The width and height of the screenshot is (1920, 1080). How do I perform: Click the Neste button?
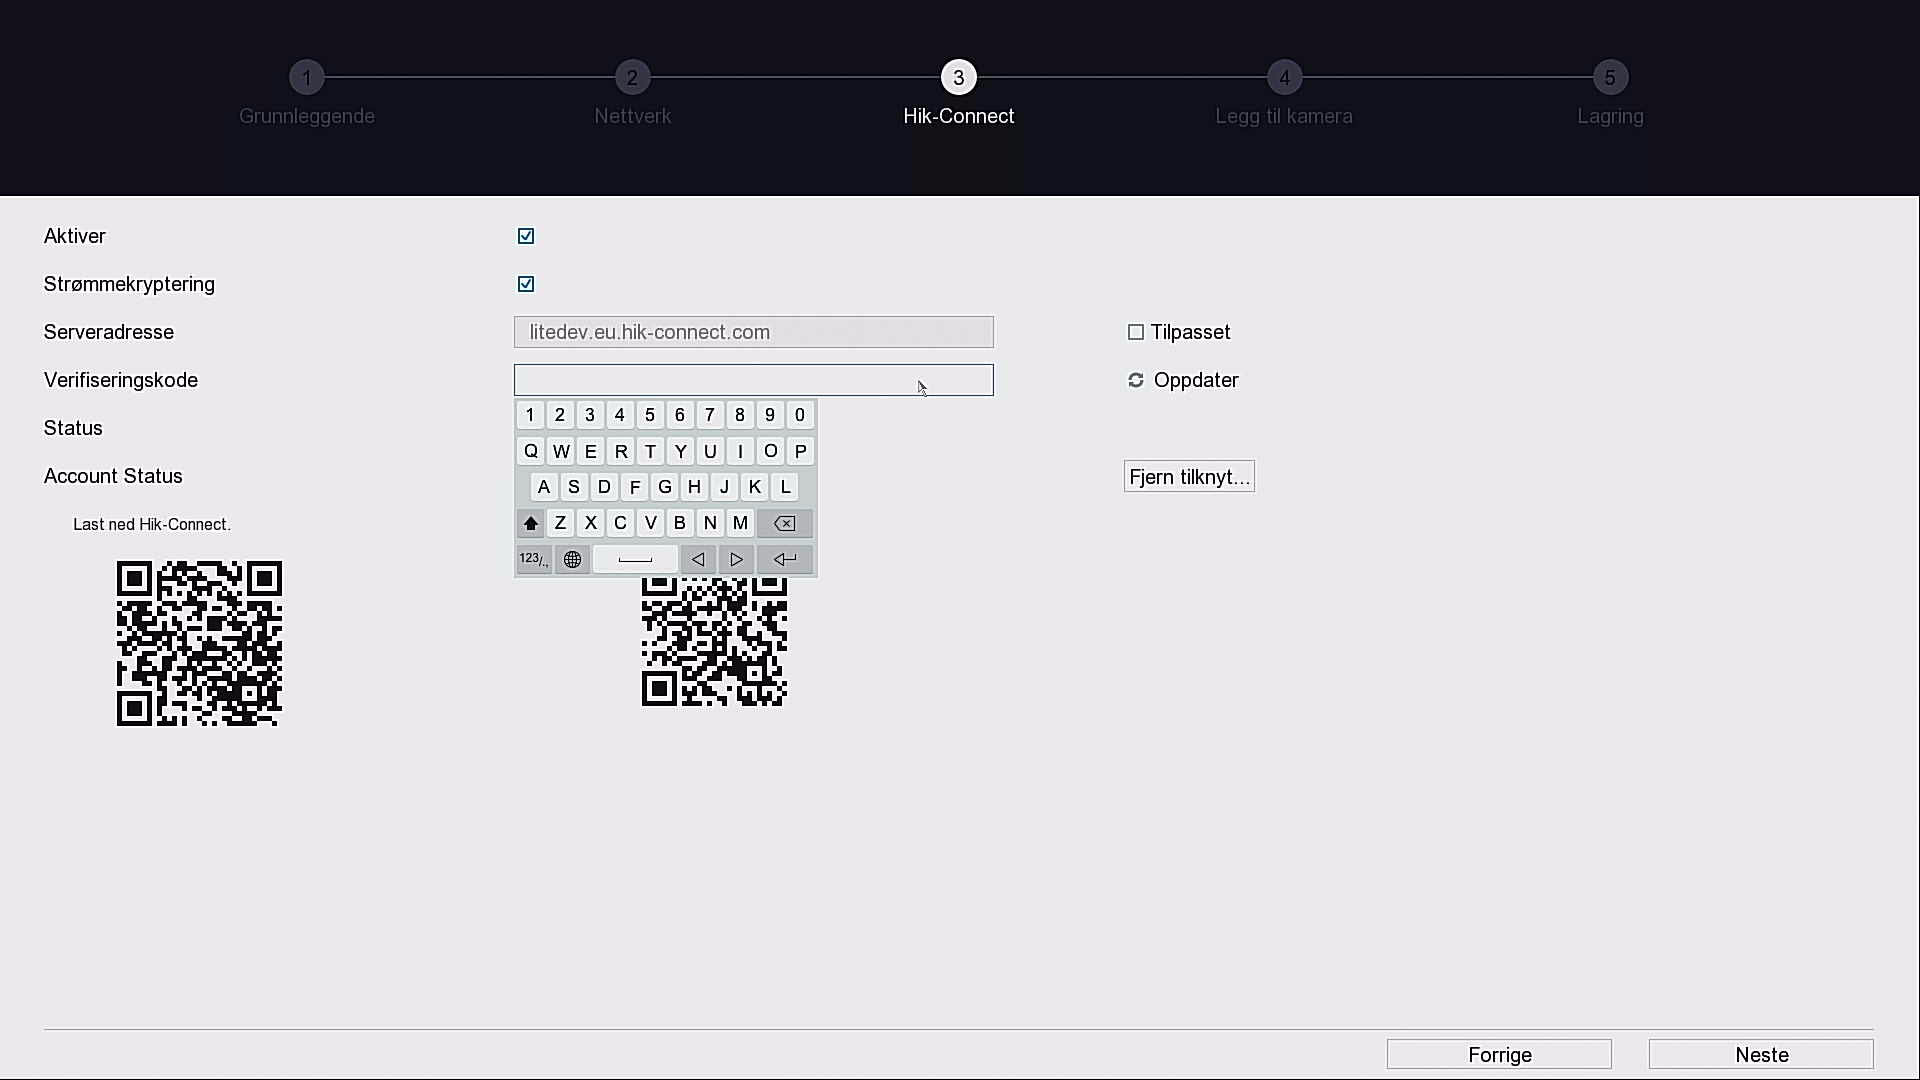tap(1761, 1055)
